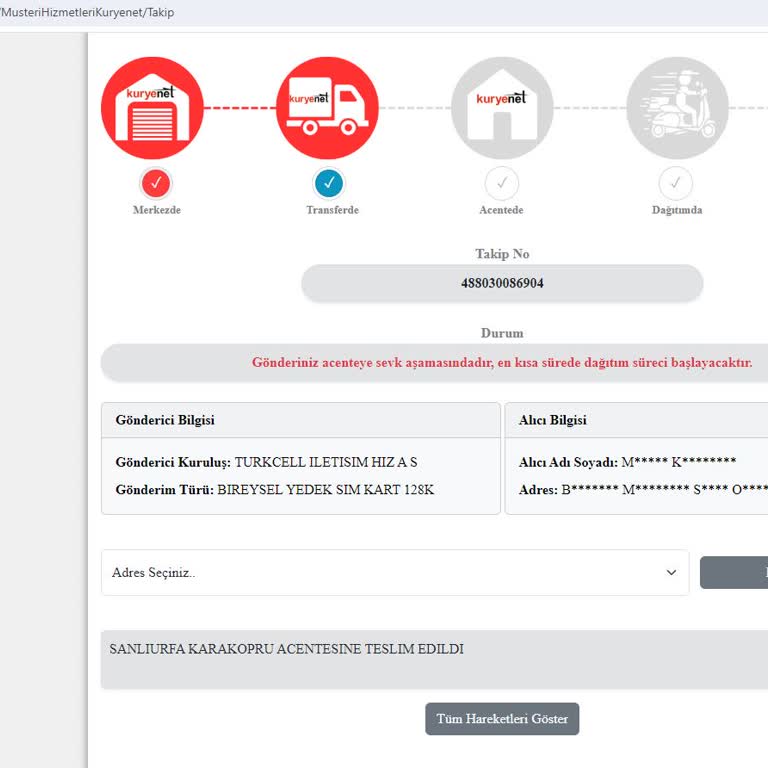The width and height of the screenshot is (768, 768).
Task: Select the tracking number 488030086904 field
Action: pyautogui.click(x=502, y=283)
